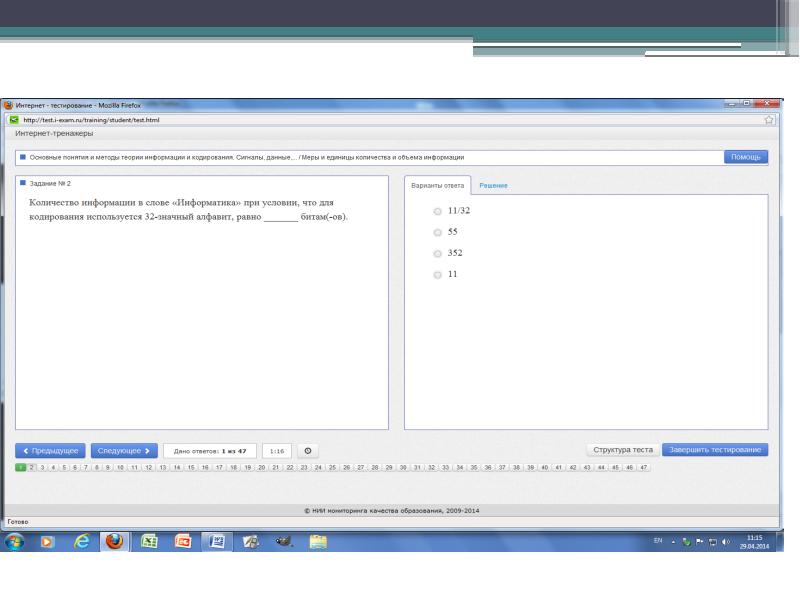
Task: Switch to Word in the taskbar
Action: pyautogui.click(x=217, y=541)
